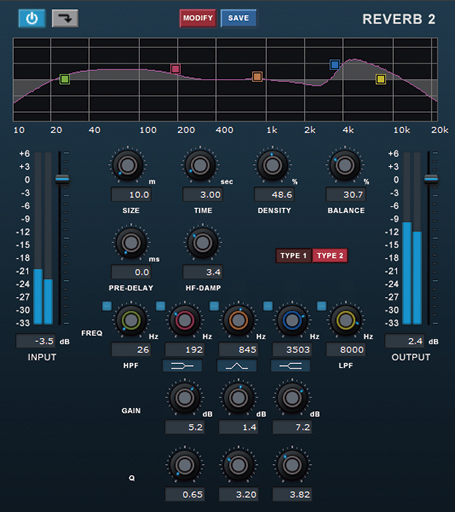455x512 pixels.
Task: Select the peak bell filter shape icon
Action: pos(237,366)
